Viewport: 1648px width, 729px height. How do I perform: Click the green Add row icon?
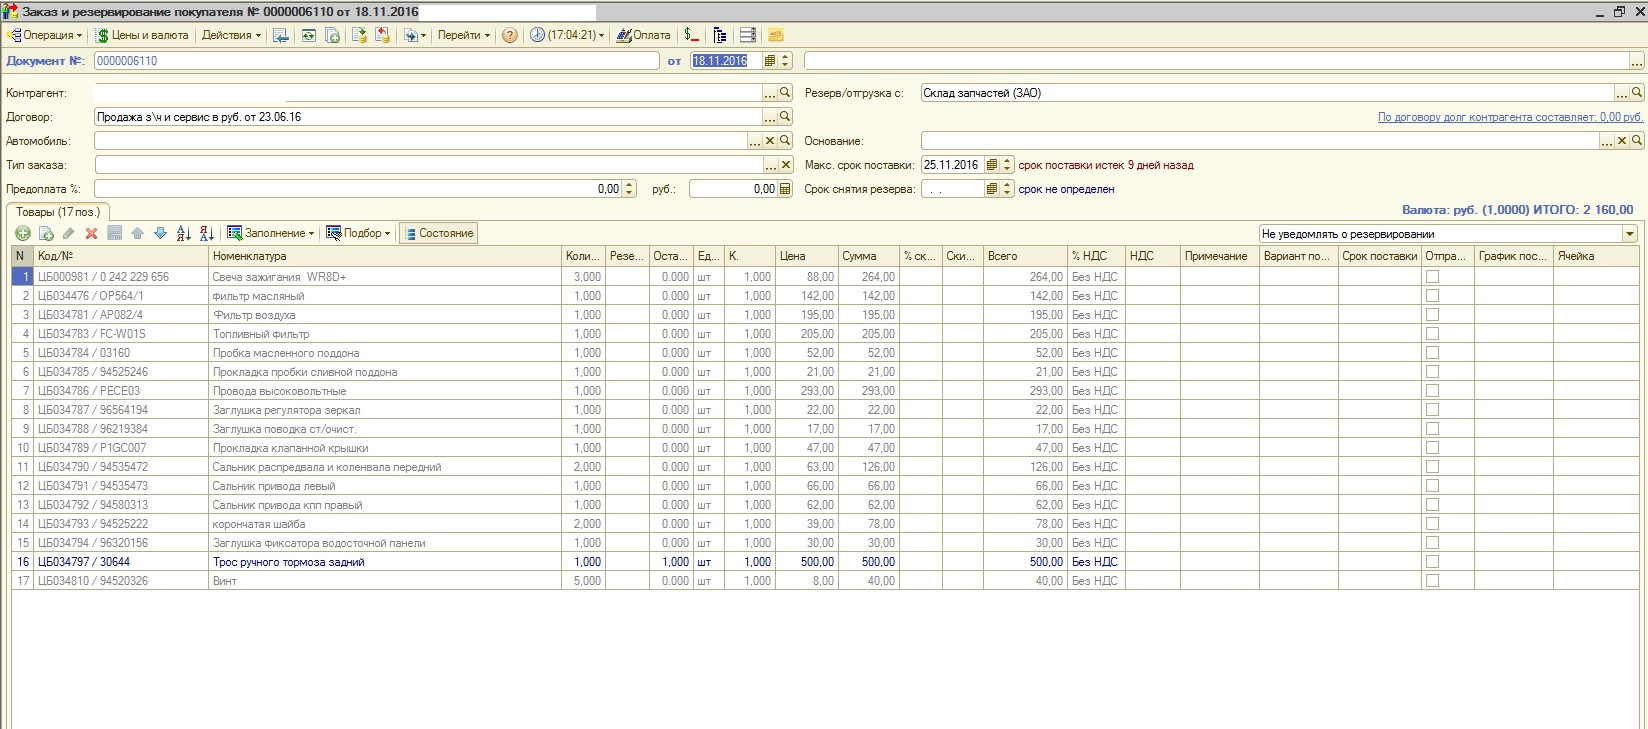click(x=22, y=233)
